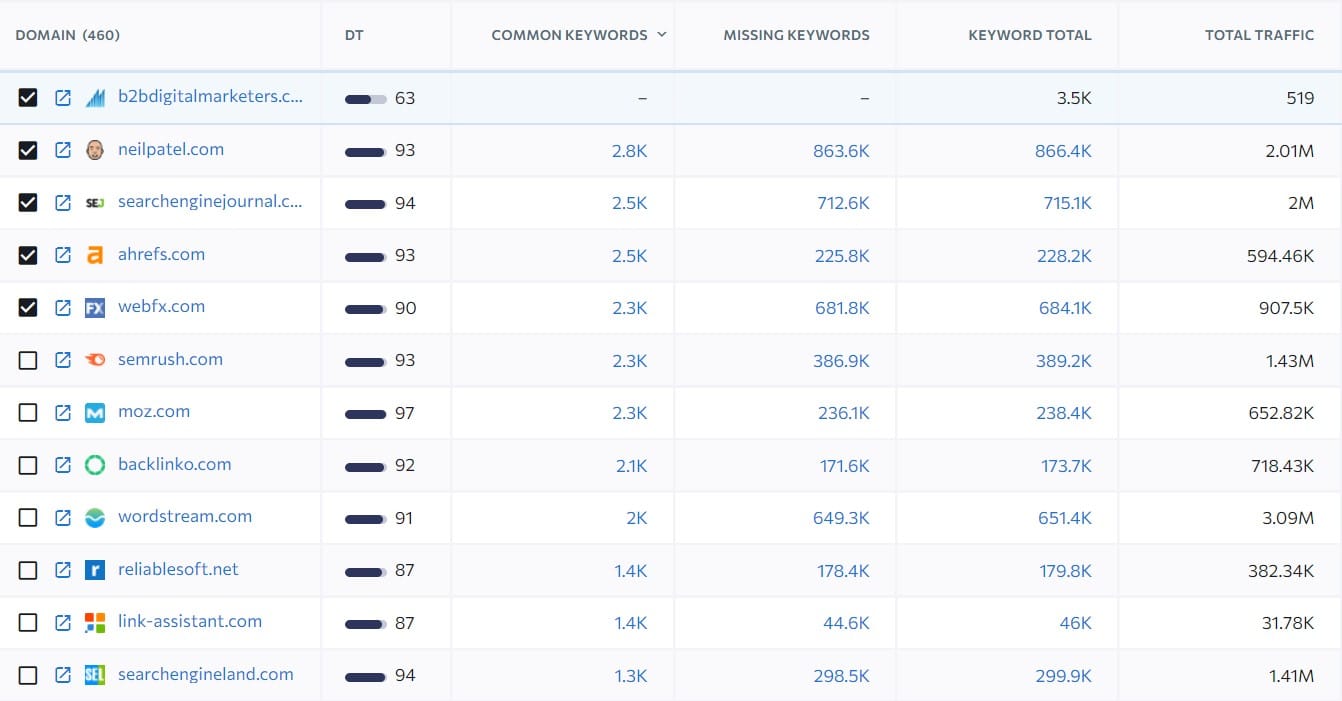Screen dimensions: 1342x701
Task: Open the moz.com domain link
Action: pyautogui.click(x=154, y=412)
